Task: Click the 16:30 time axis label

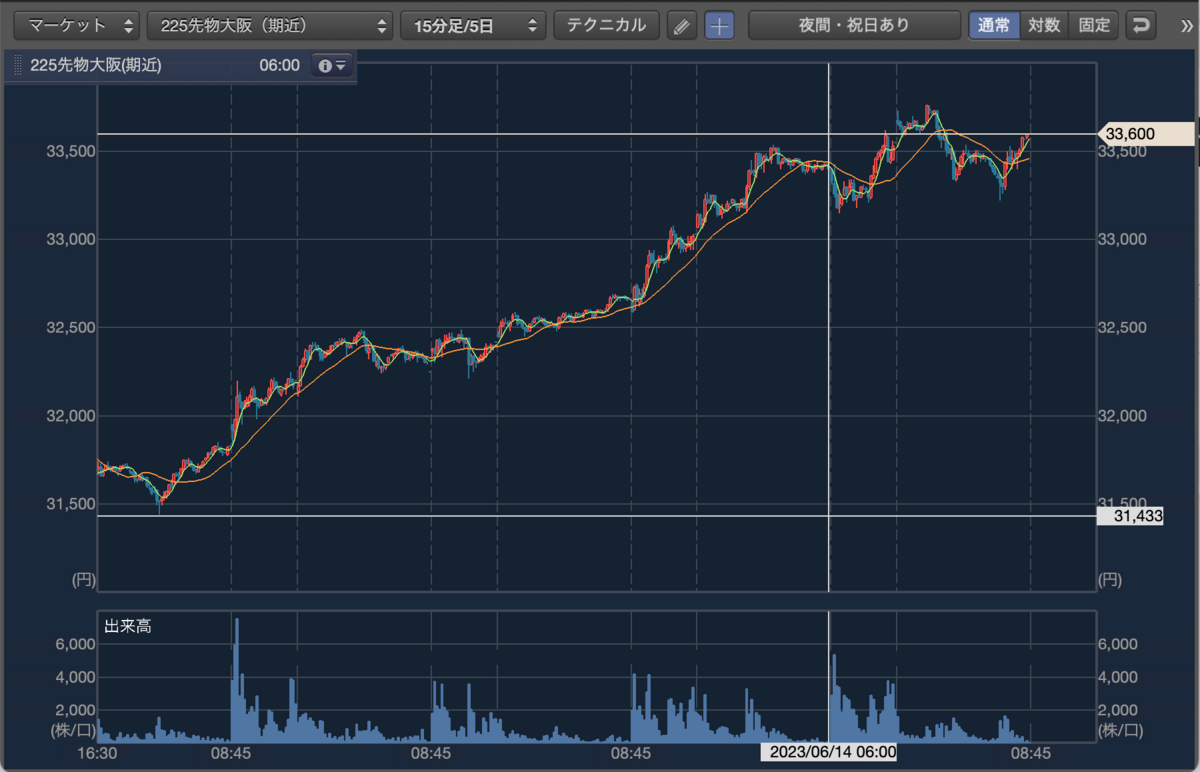Action: (x=97, y=753)
